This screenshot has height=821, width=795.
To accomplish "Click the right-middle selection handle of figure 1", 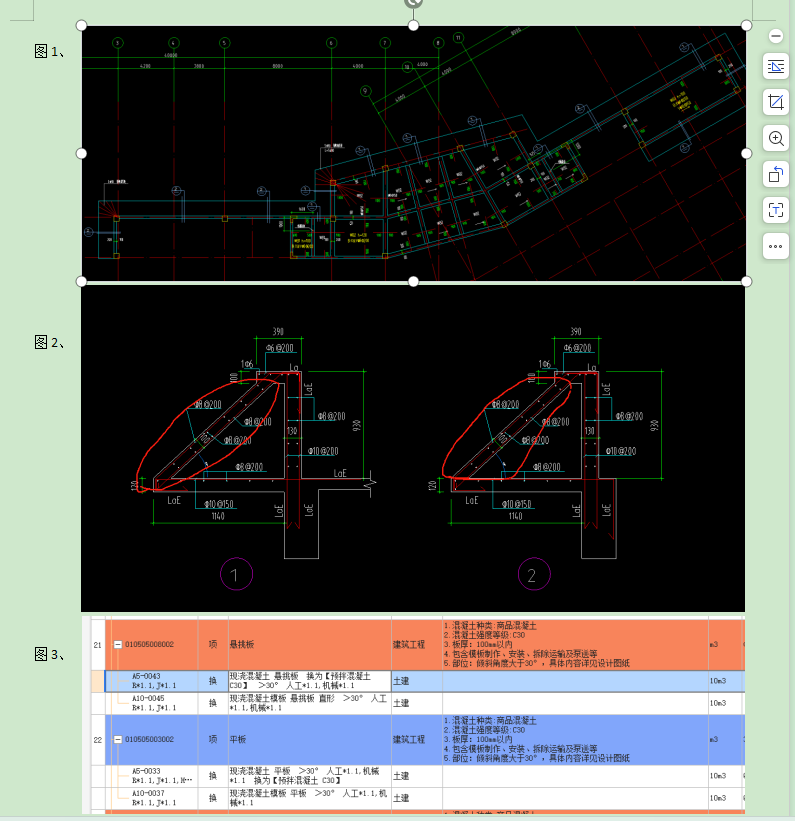I will tap(746, 153).
